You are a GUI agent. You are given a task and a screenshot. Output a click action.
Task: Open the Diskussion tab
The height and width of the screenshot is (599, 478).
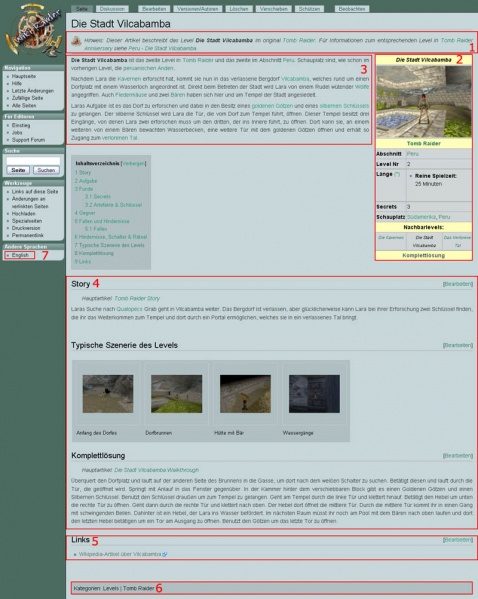tap(112, 8)
